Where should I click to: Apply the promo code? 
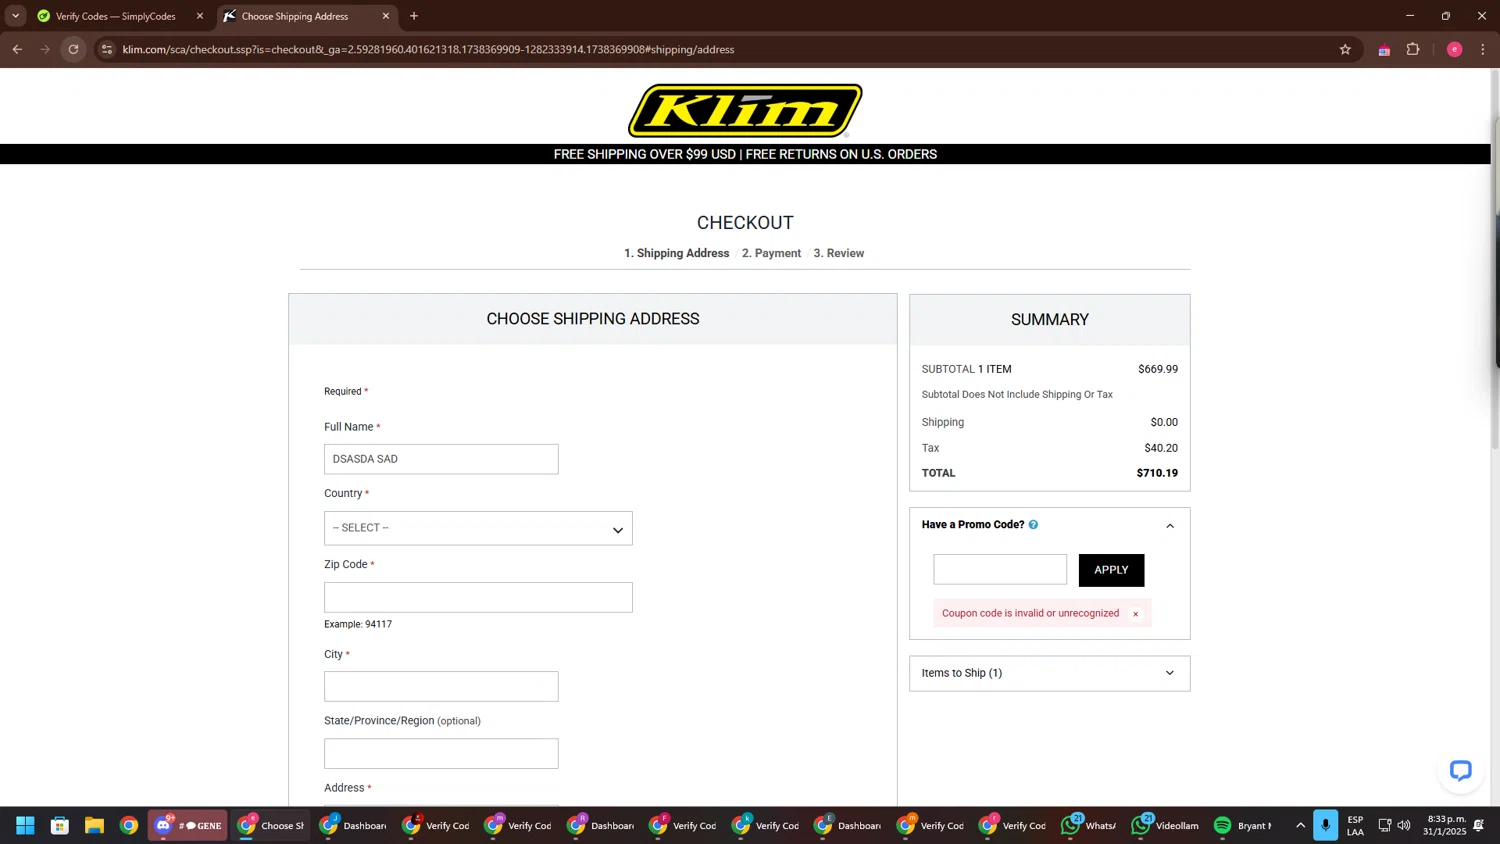(x=1111, y=570)
